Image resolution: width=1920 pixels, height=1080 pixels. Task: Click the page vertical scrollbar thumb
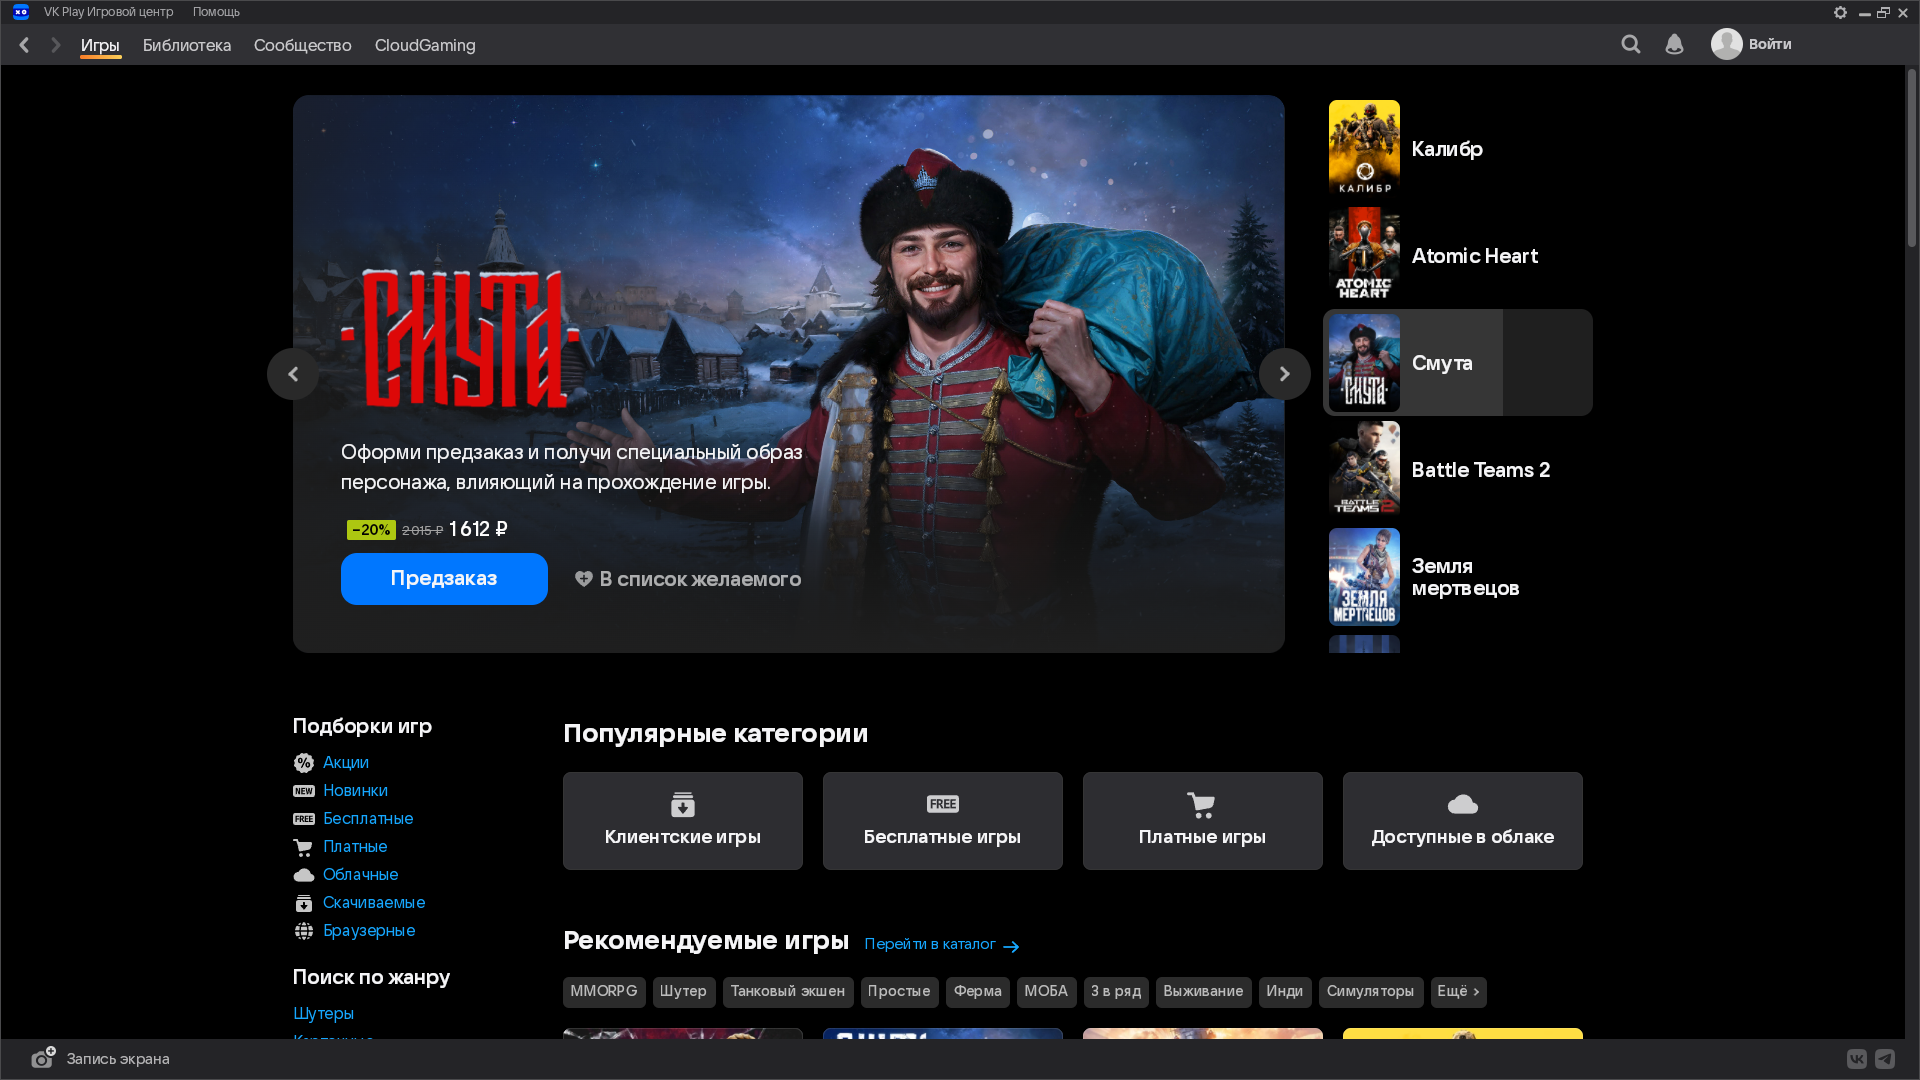click(x=1912, y=158)
